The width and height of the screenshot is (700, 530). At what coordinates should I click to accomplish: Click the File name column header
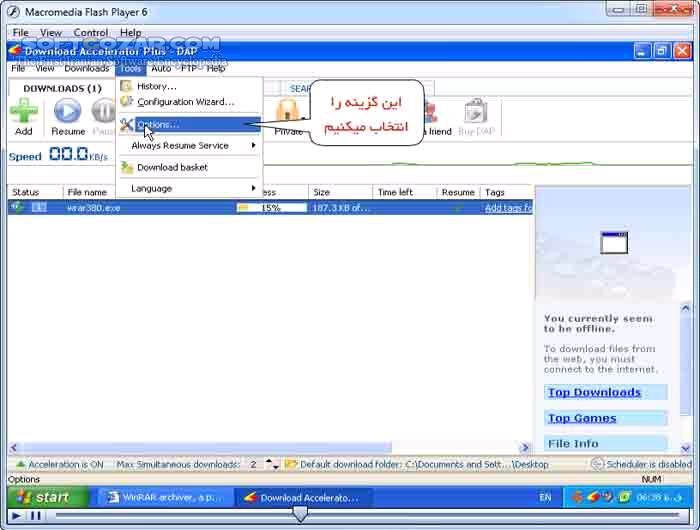pos(89,192)
